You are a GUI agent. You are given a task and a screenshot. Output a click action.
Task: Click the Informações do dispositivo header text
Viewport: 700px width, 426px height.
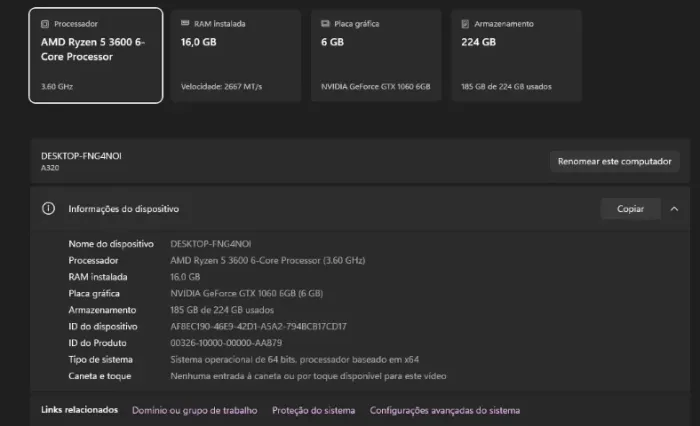click(124, 209)
